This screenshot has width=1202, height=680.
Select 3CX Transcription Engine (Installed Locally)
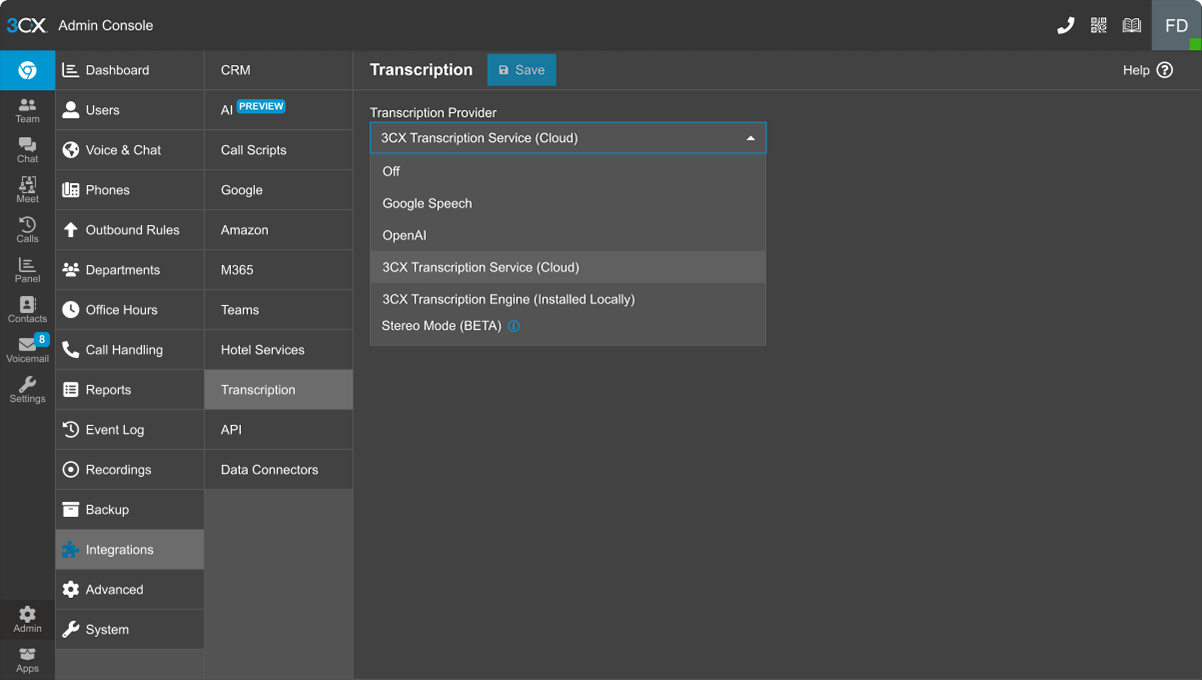pos(508,299)
